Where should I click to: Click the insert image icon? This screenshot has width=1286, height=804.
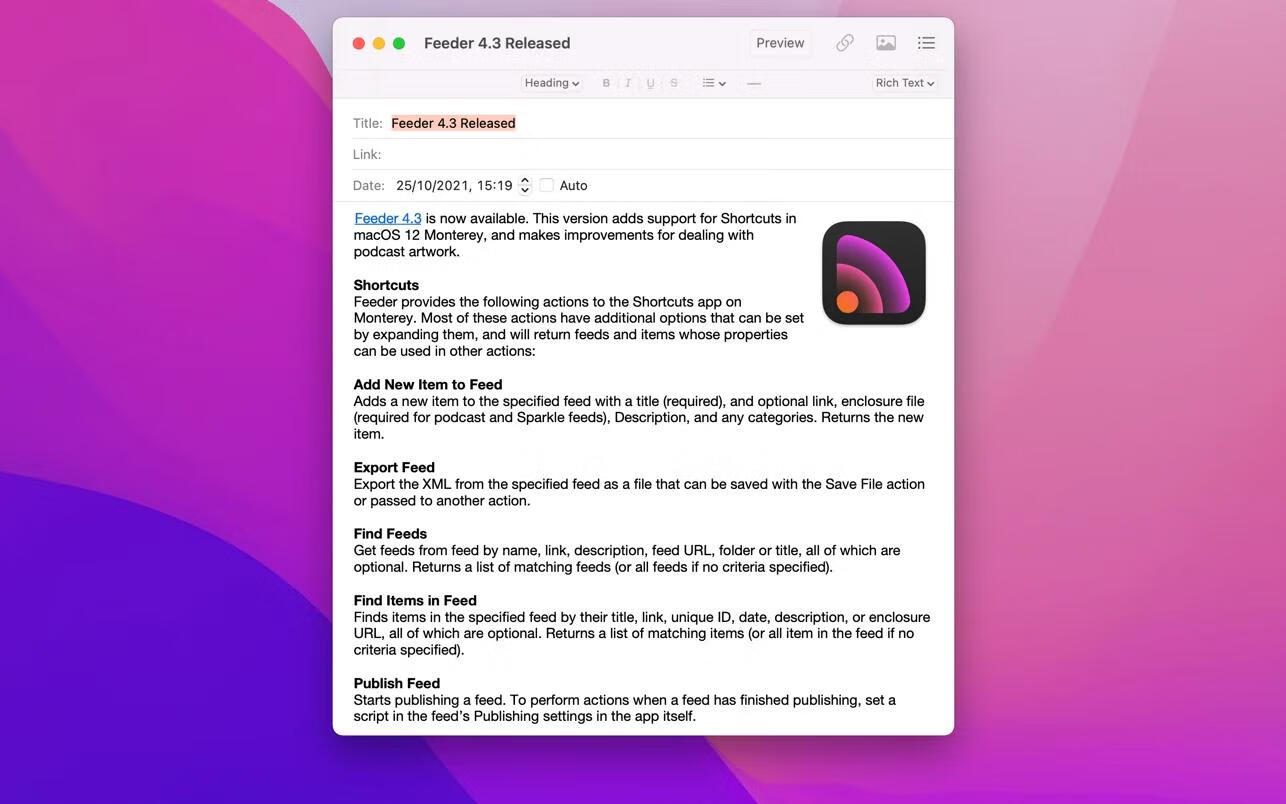[886, 43]
